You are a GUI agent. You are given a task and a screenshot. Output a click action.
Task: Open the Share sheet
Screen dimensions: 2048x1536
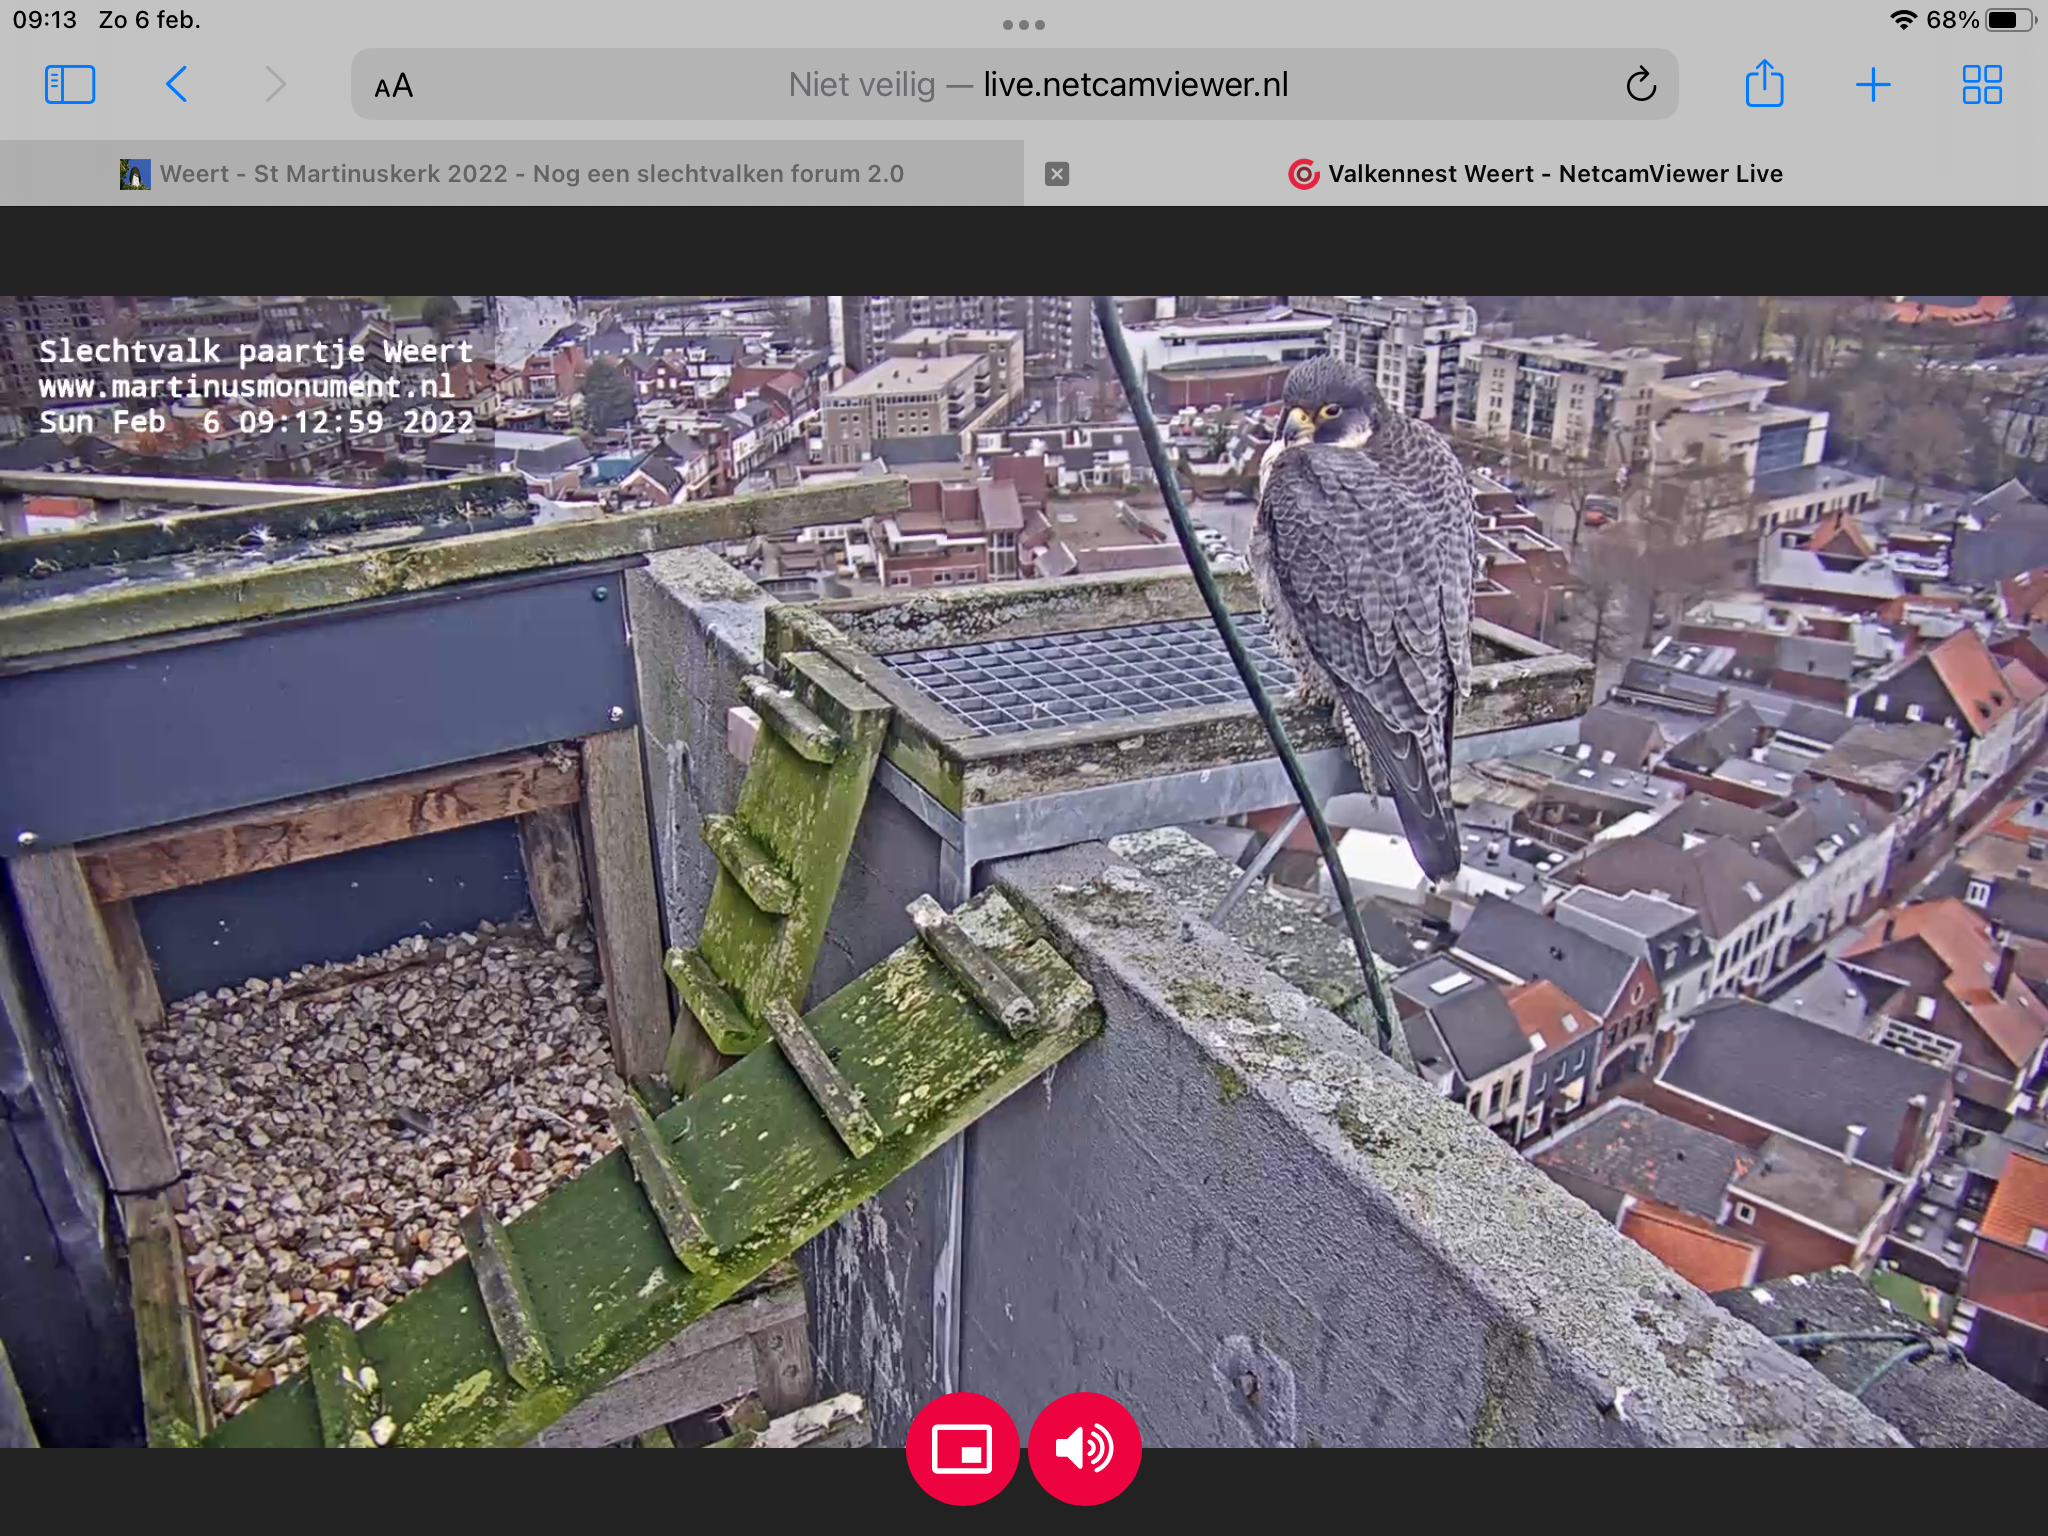(1764, 83)
